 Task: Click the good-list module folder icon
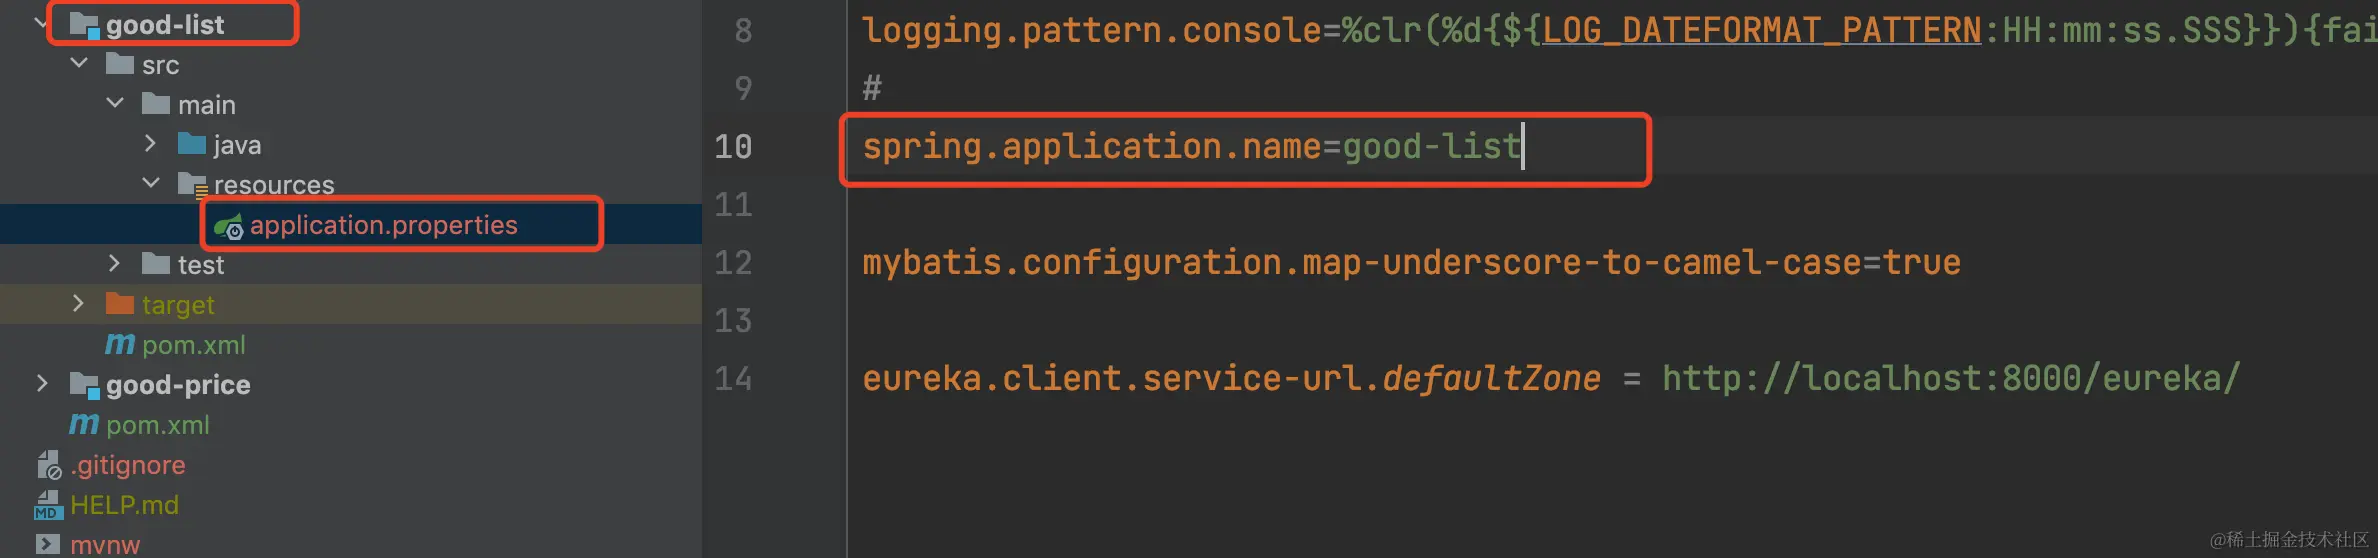[x=84, y=25]
